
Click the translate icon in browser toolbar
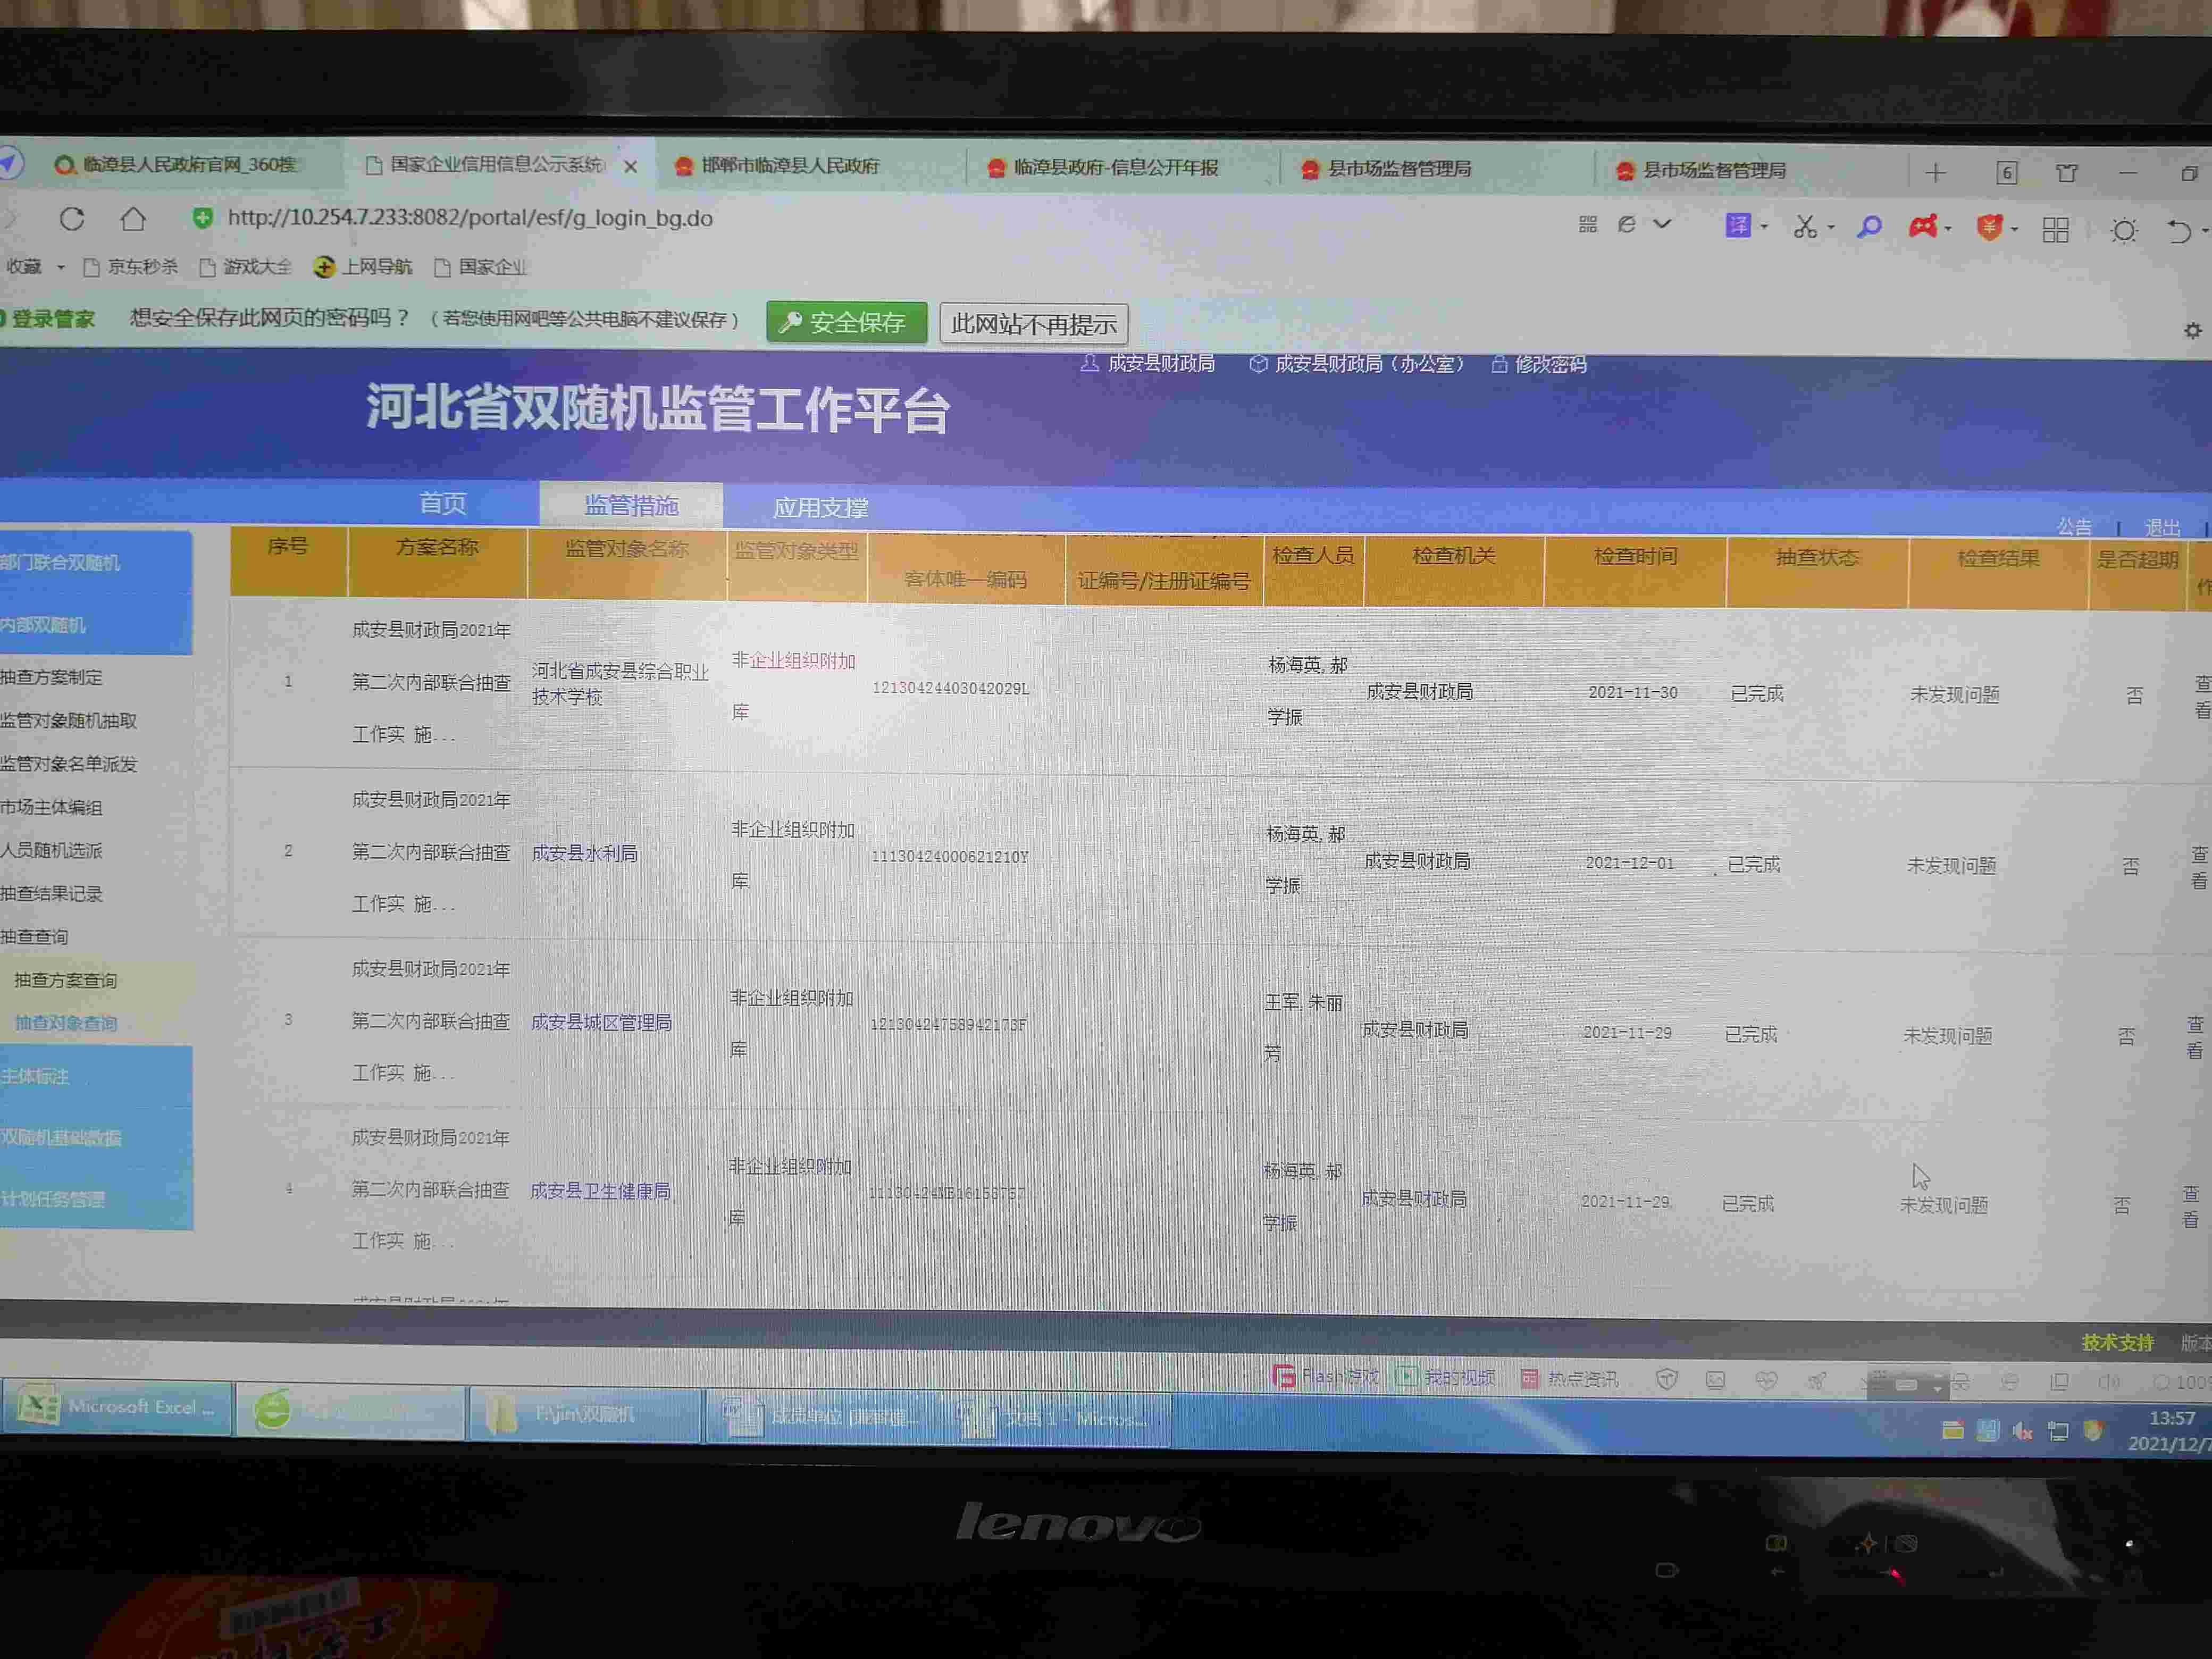coord(1738,226)
